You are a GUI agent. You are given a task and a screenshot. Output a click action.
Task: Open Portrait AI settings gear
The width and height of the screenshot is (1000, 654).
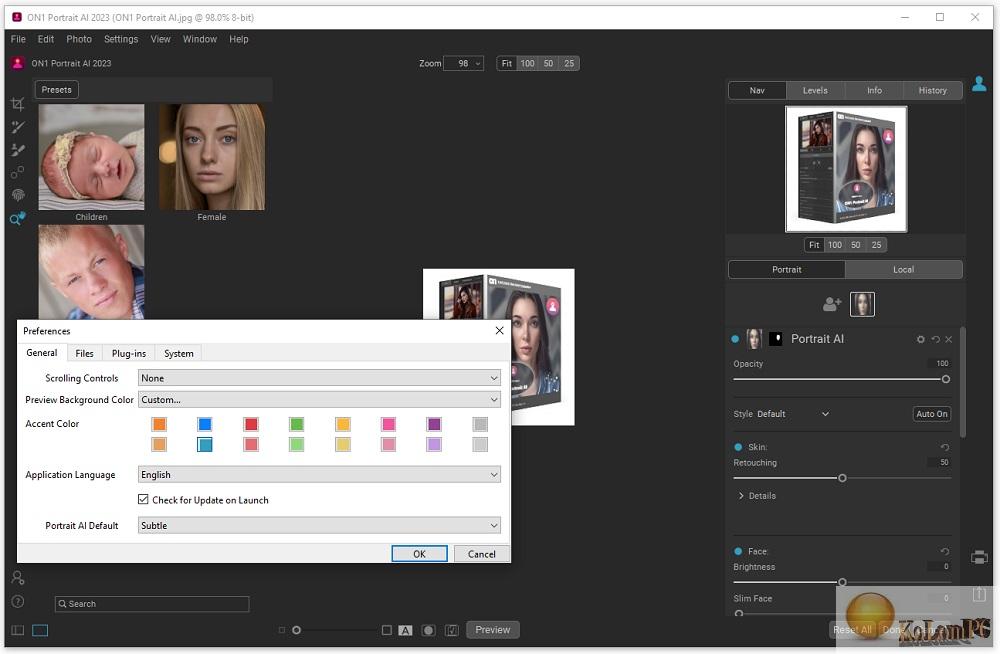[x=920, y=339]
